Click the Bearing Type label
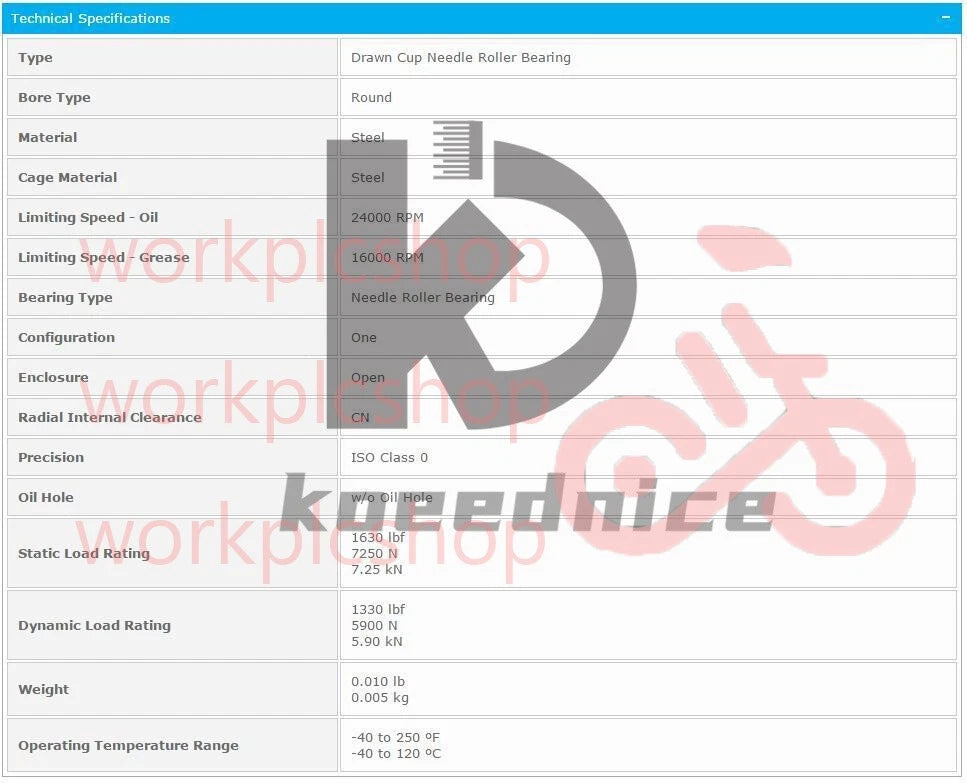Image resolution: width=967 pixels, height=783 pixels. (x=65, y=298)
